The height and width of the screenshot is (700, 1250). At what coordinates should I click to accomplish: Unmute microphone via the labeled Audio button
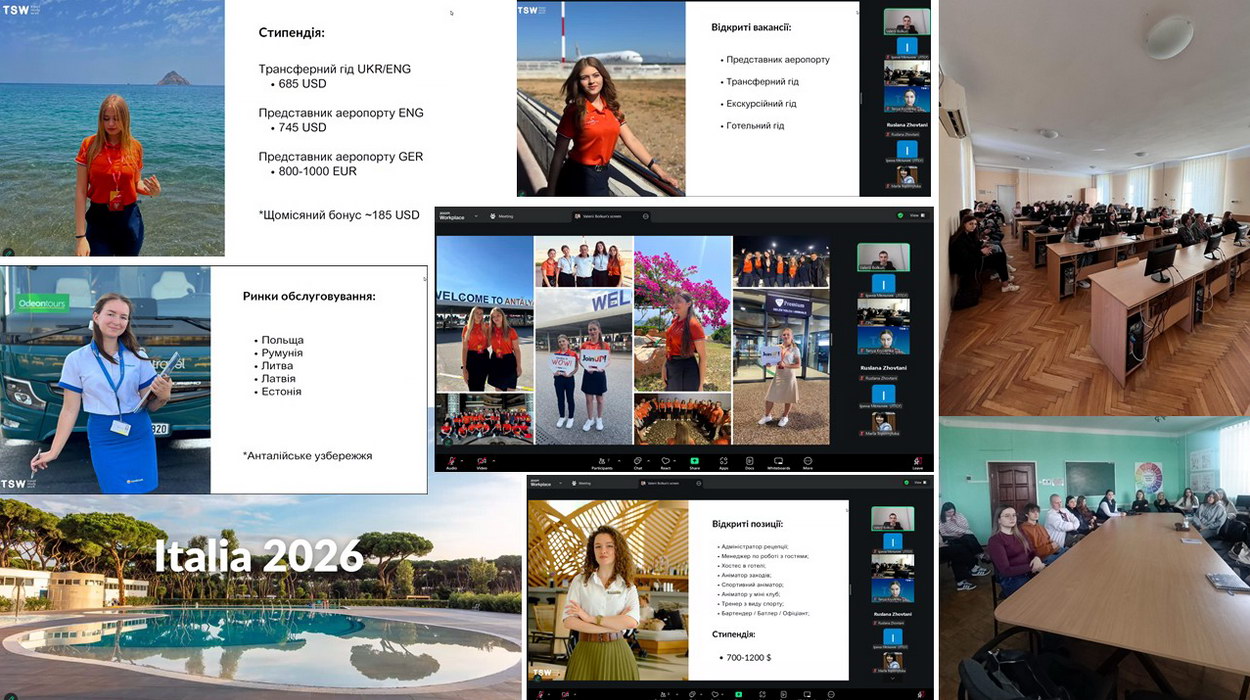[x=452, y=461]
